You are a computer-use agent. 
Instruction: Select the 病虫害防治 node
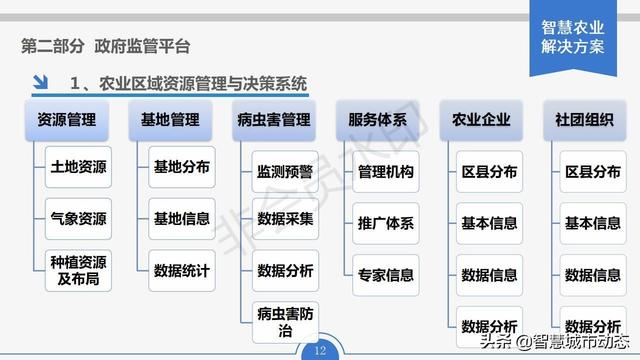pos(285,322)
